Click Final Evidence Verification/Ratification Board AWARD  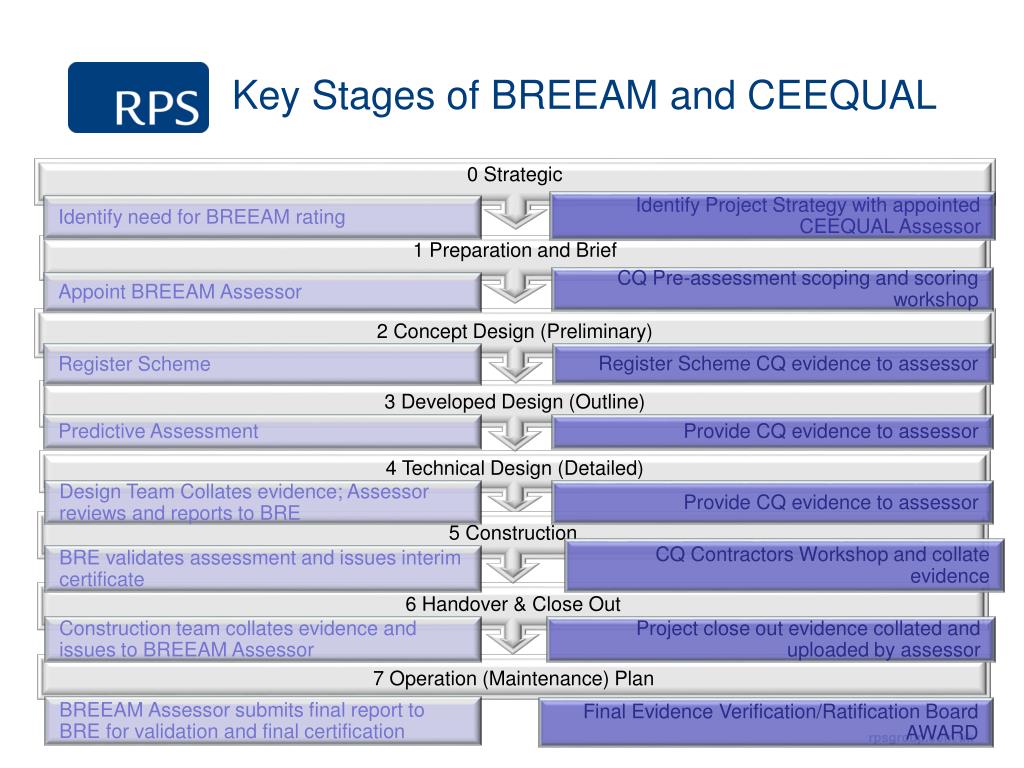coord(766,722)
